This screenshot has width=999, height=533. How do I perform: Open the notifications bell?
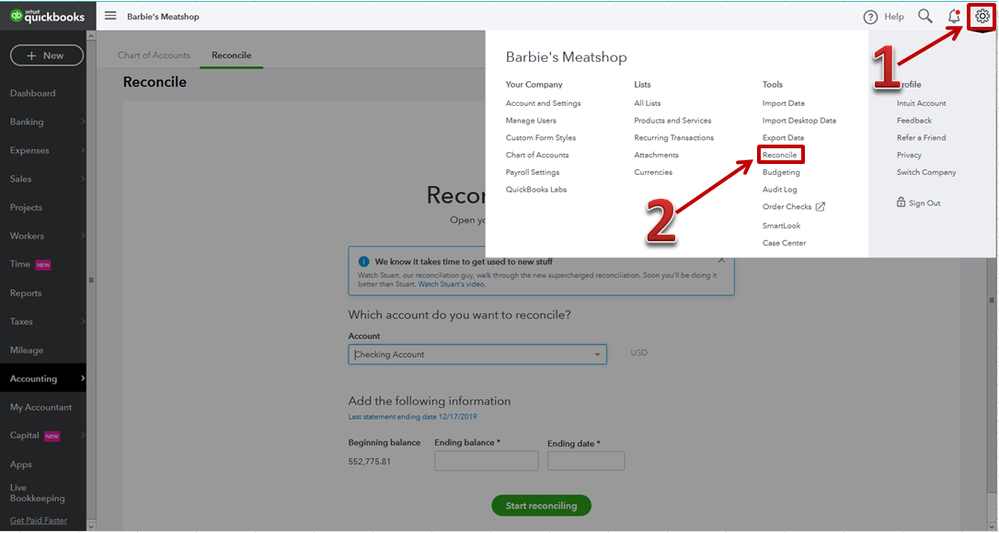coord(954,16)
